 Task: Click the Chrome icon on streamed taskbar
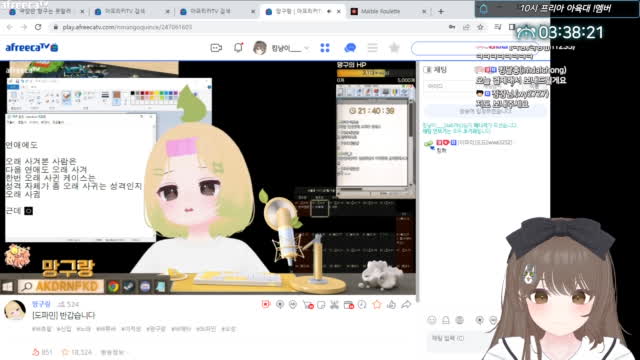point(113,287)
